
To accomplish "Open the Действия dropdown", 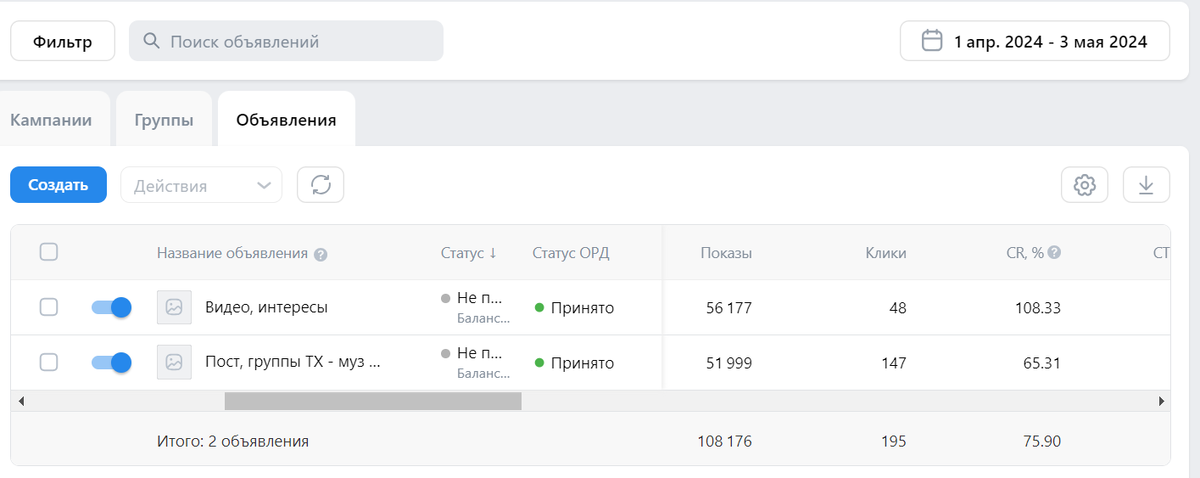I will [x=201, y=185].
